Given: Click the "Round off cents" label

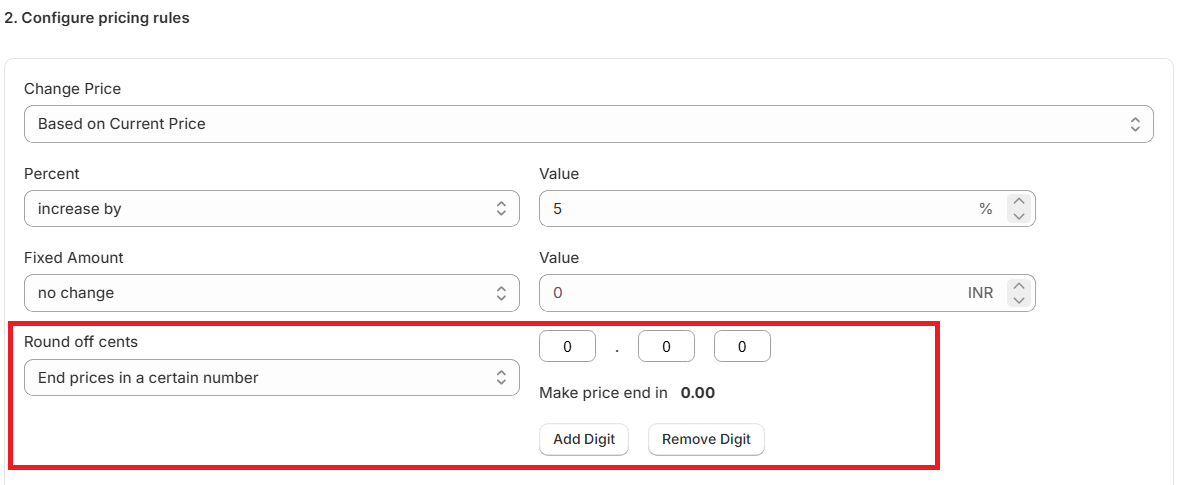Looking at the screenshot, I should pyautogui.click(x=81, y=342).
